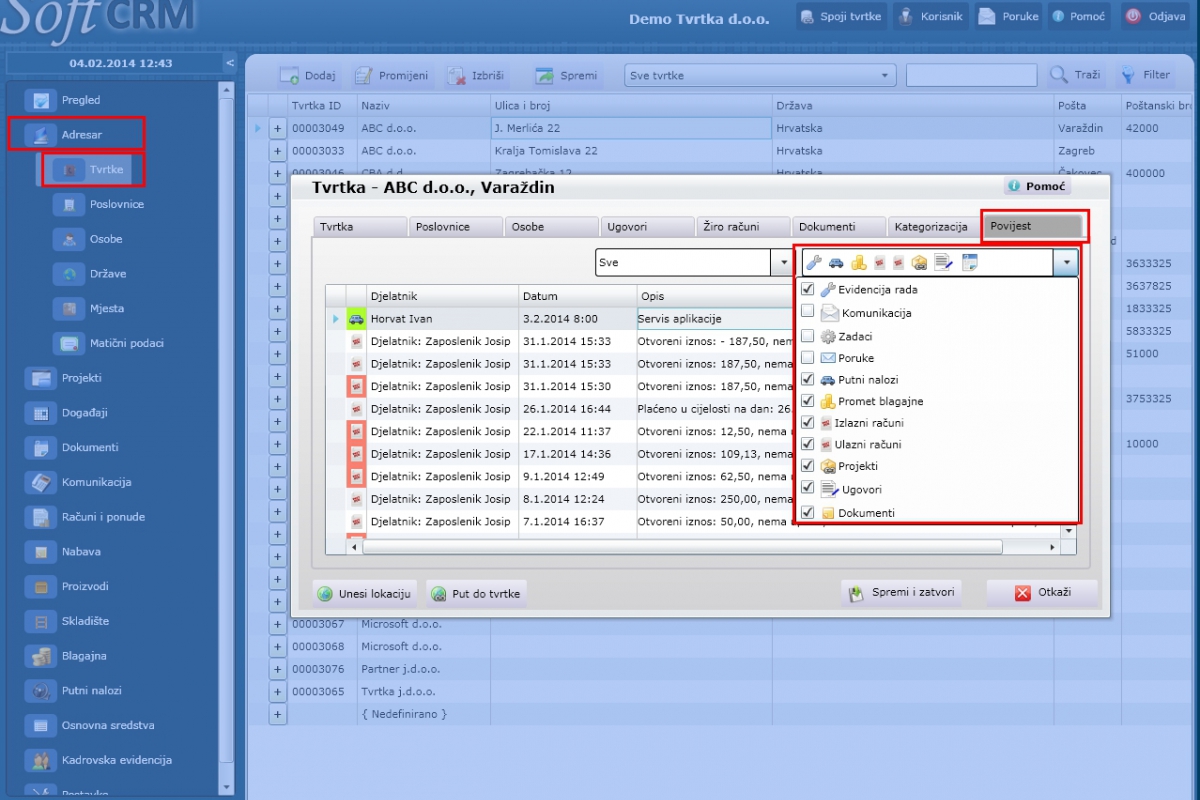The image size is (1200, 800).
Task: Click Izbriši toolbar button
Action: click(x=476, y=75)
